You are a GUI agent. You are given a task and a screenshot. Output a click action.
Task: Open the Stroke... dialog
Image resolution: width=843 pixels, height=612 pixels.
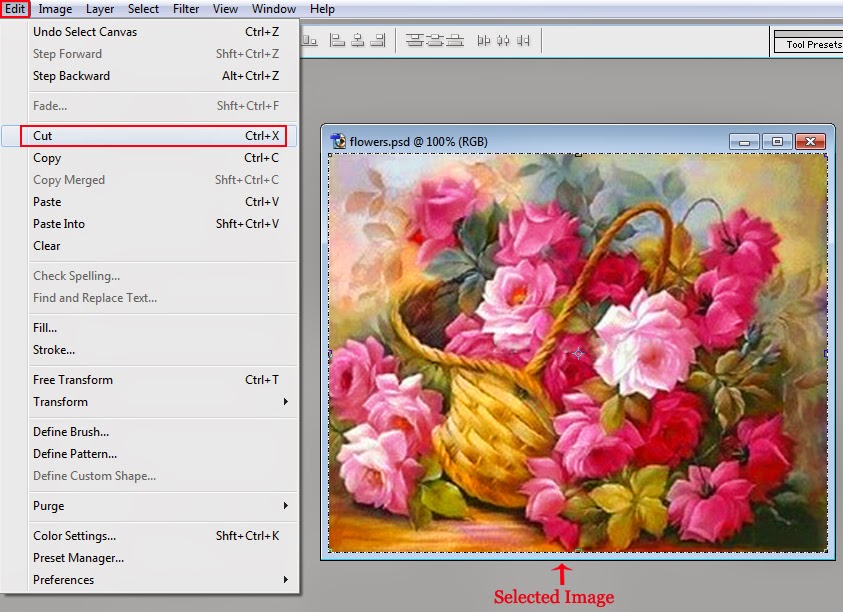tap(156, 350)
